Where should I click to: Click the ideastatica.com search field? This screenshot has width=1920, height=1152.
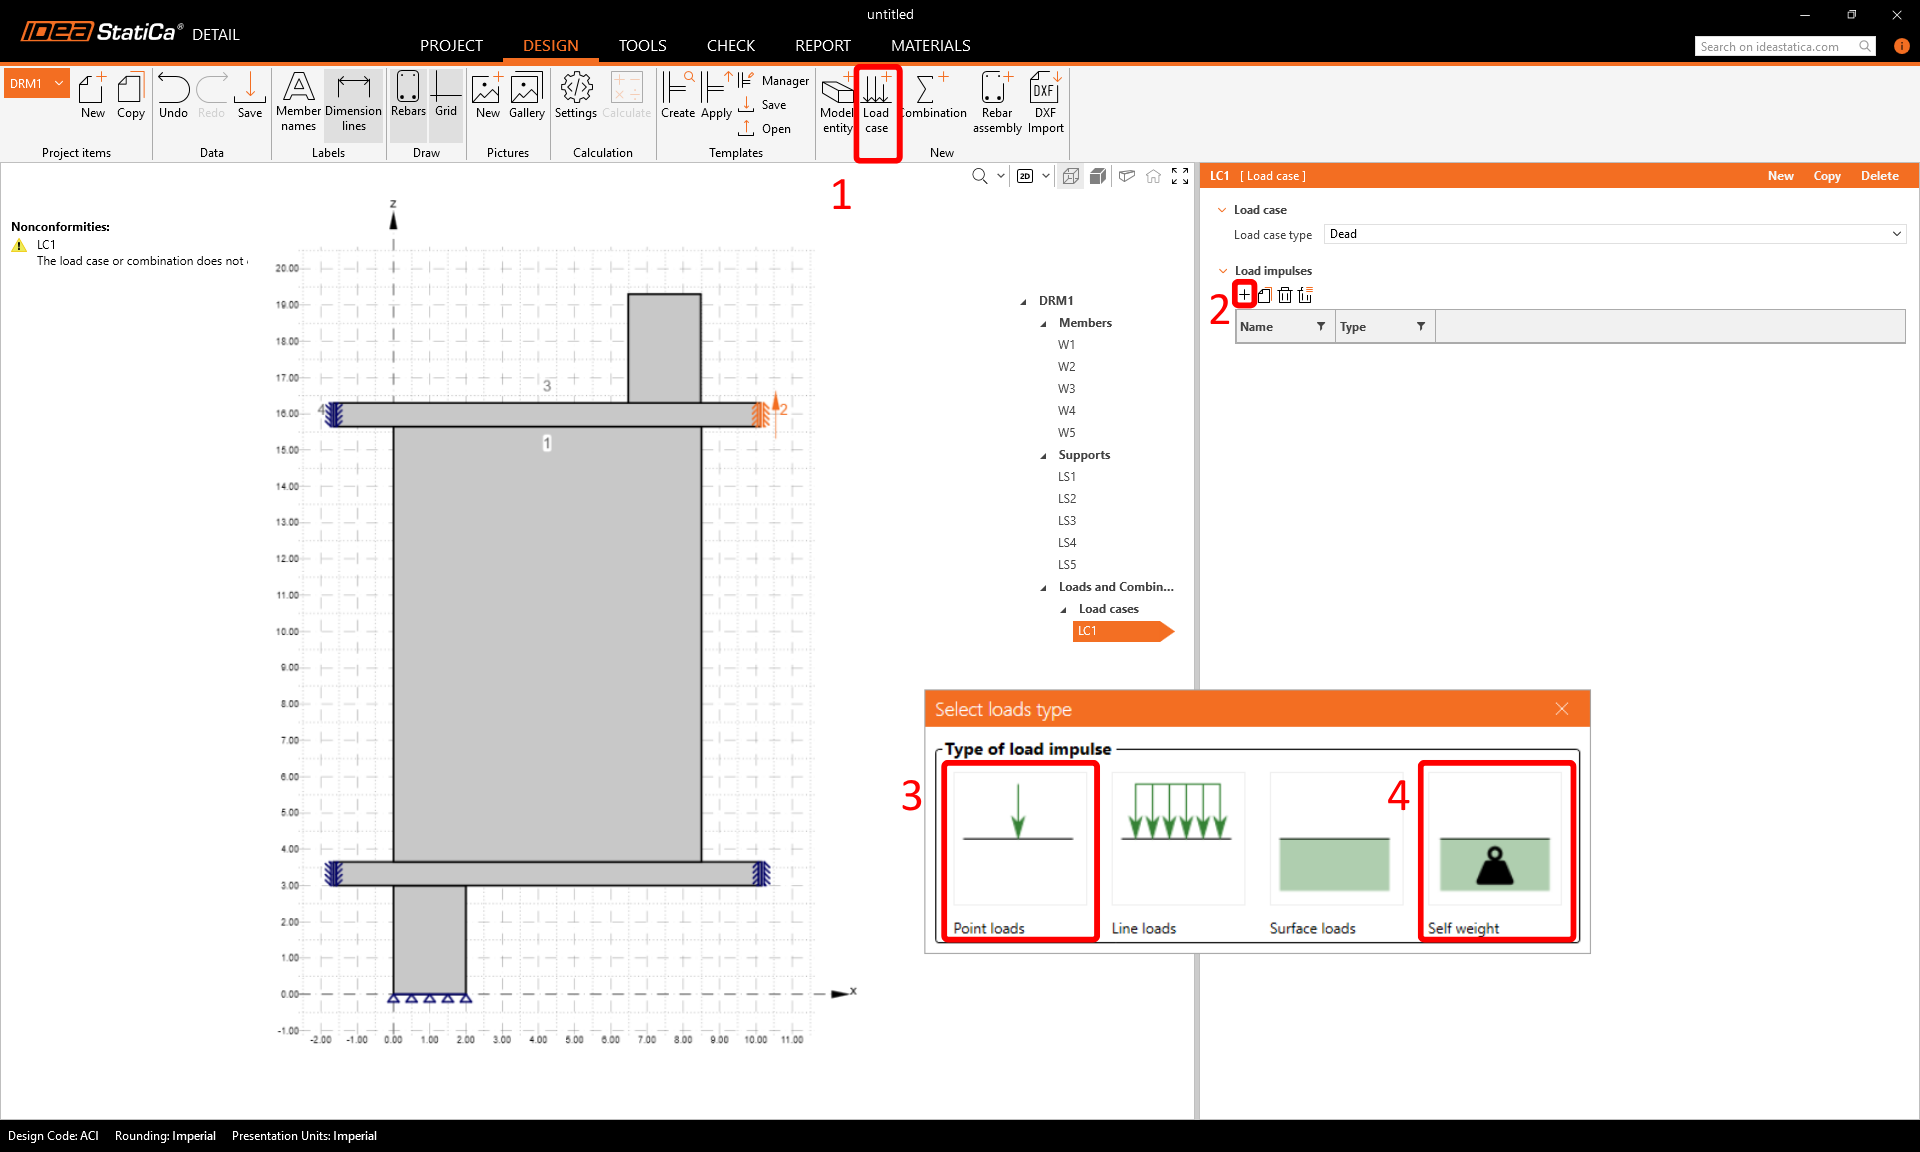[x=1776, y=47]
